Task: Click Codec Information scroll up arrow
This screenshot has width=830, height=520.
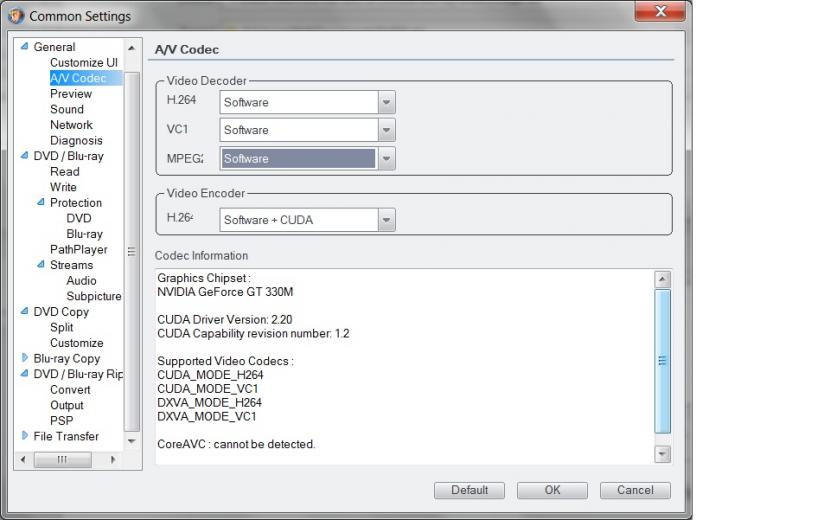Action: (662, 279)
